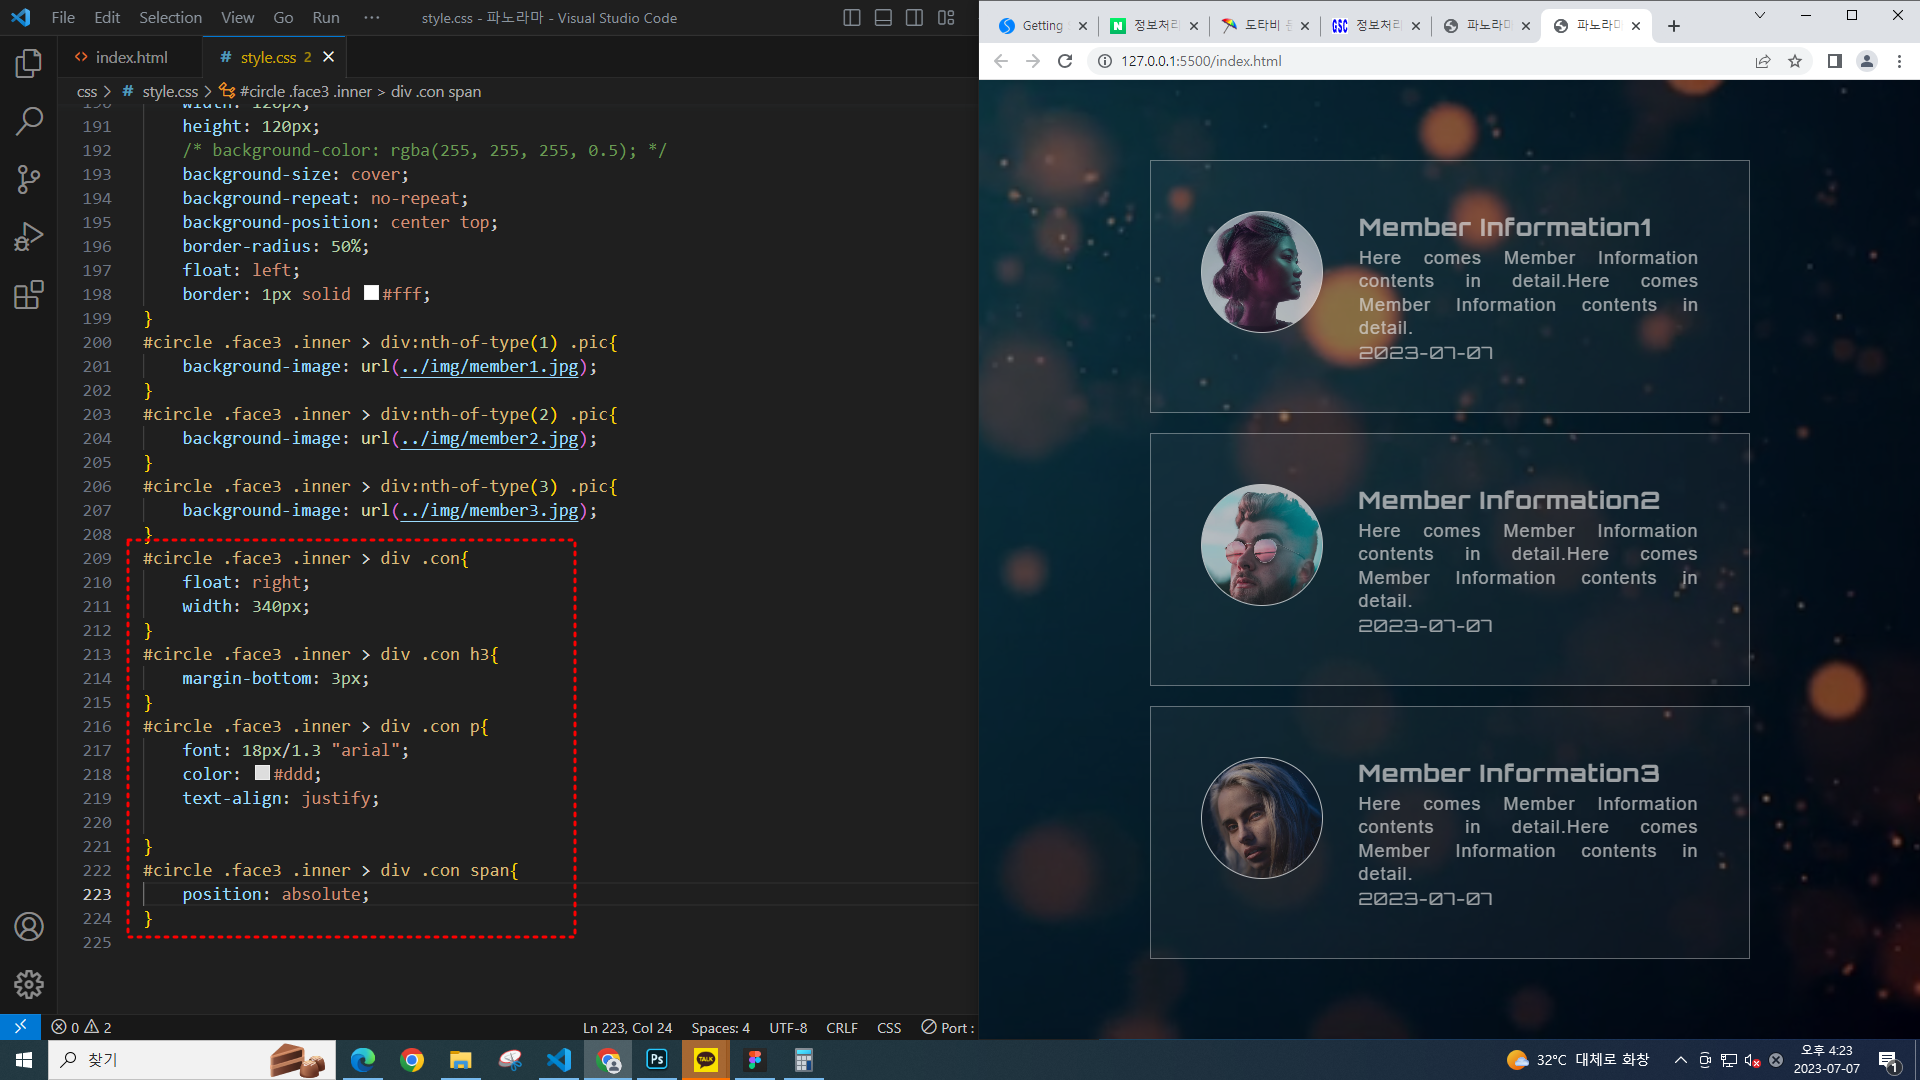Open the Search view icon

[x=29, y=122]
